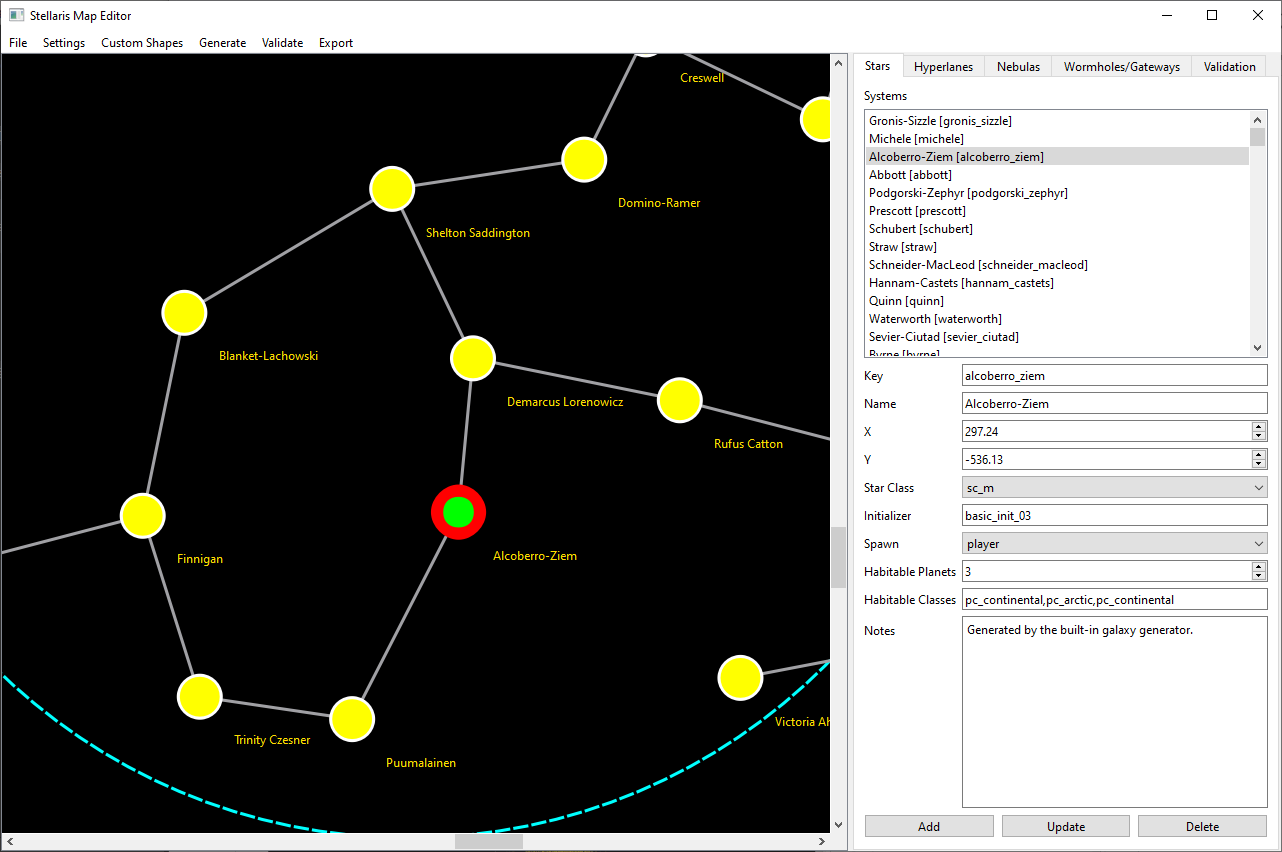This screenshot has height=852, width=1282.
Task: Select Abbott [abbott] in the systems list
Action: 1057,174
